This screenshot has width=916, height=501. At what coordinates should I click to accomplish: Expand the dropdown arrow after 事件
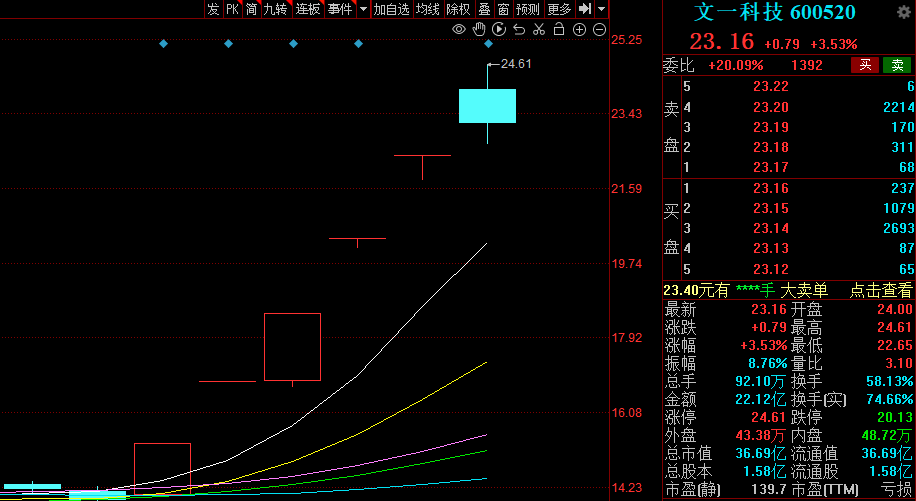(363, 9)
